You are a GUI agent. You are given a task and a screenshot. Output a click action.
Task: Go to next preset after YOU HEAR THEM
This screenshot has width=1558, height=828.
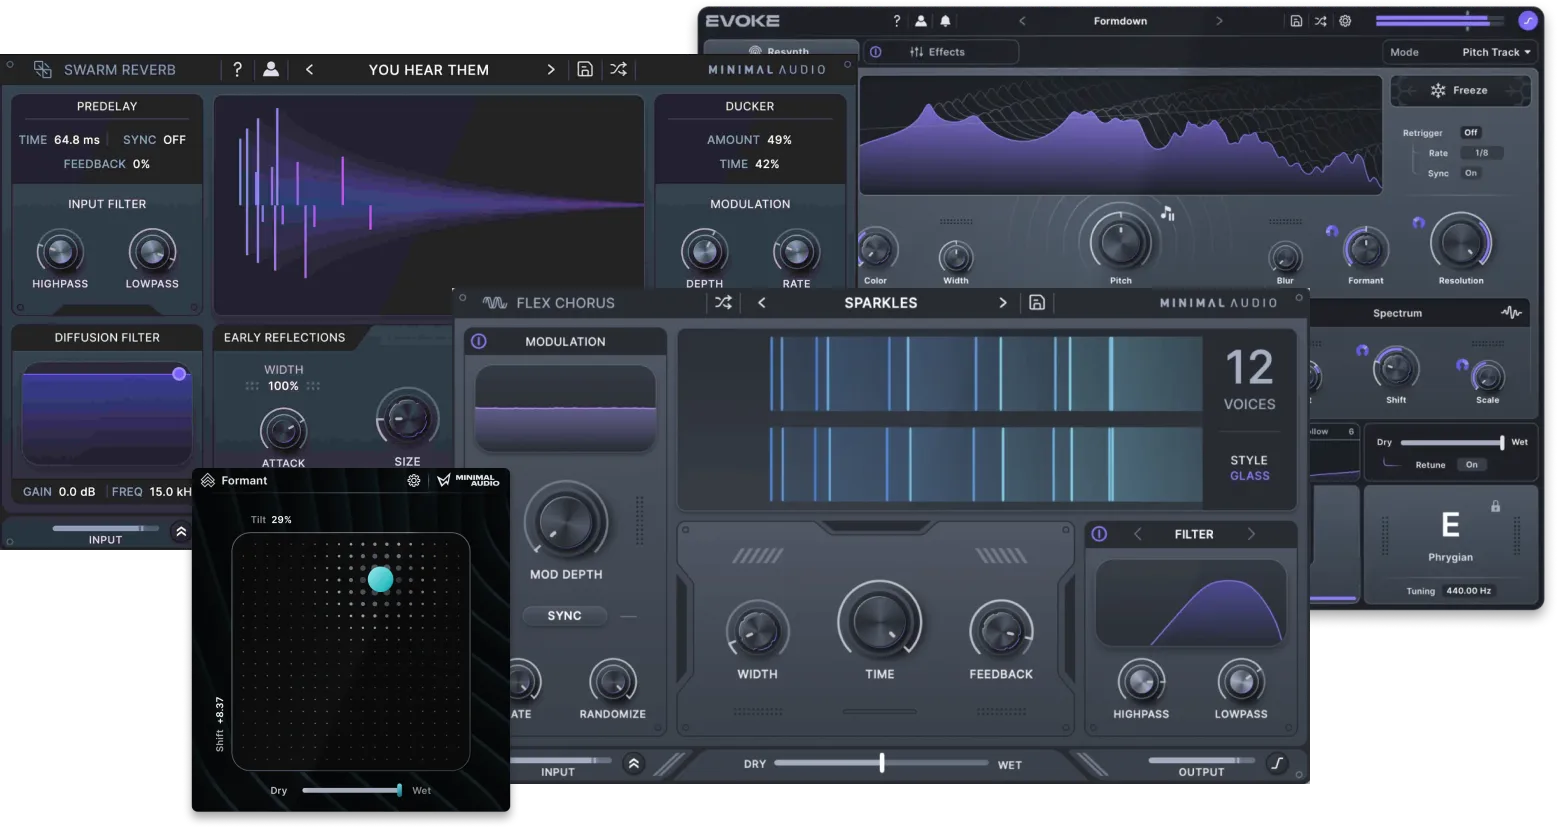[550, 69]
